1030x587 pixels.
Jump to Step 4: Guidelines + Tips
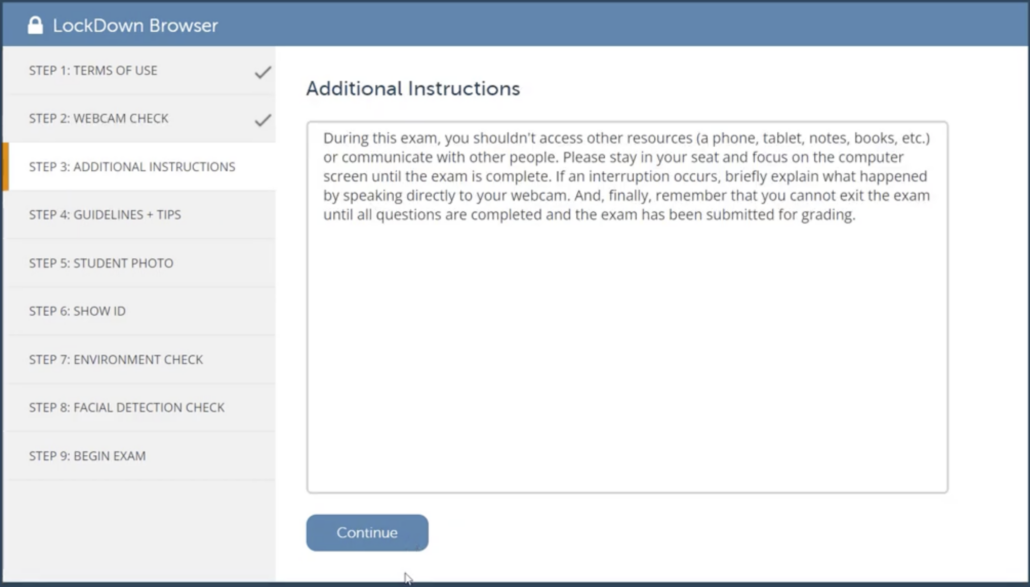pos(139,215)
